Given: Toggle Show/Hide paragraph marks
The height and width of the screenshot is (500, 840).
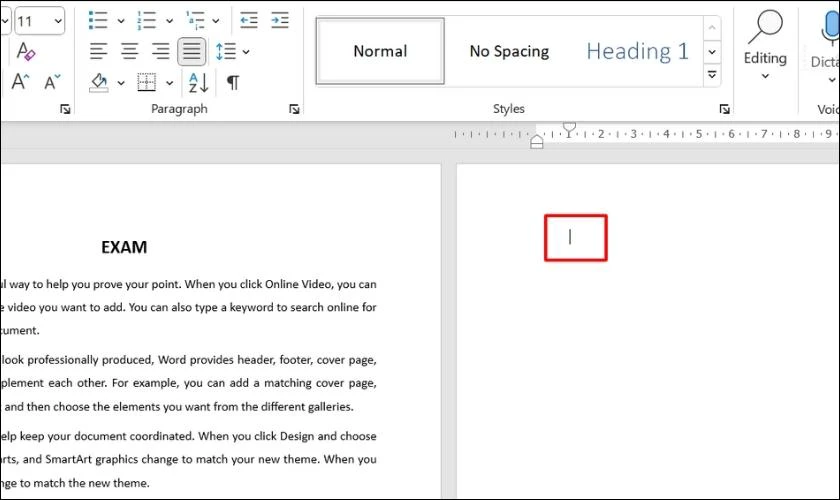Looking at the screenshot, I should (x=233, y=83).
